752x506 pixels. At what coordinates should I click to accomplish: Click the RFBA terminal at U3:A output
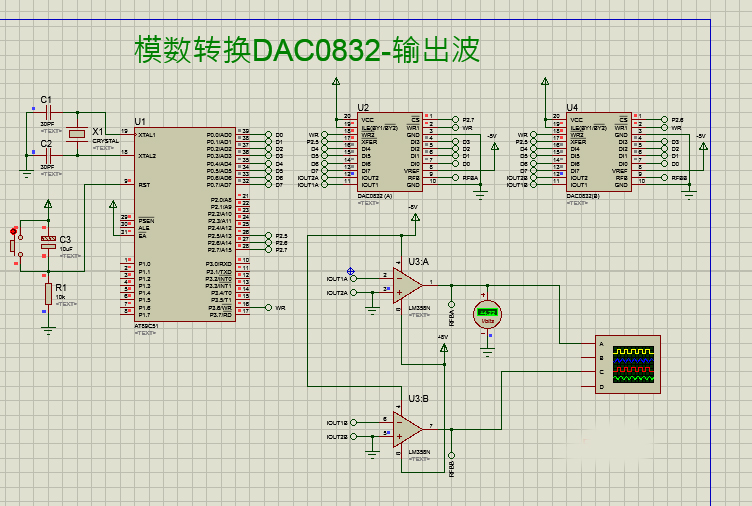tap(451, 304)
